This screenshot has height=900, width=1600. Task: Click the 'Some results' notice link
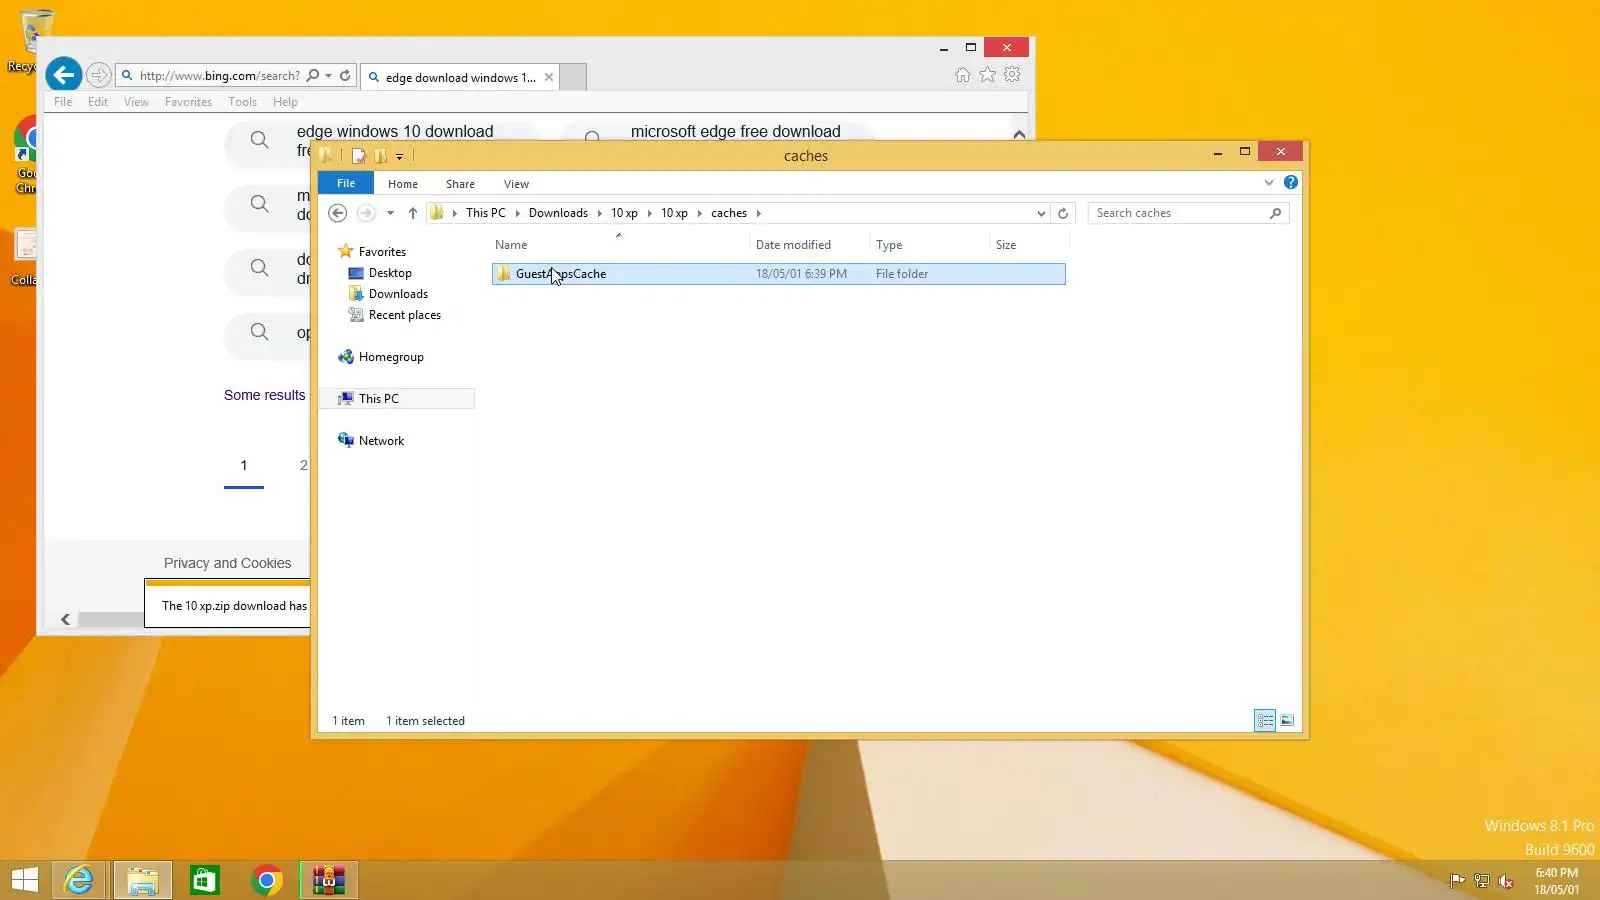pyautogui.click(x=265, y=395)
